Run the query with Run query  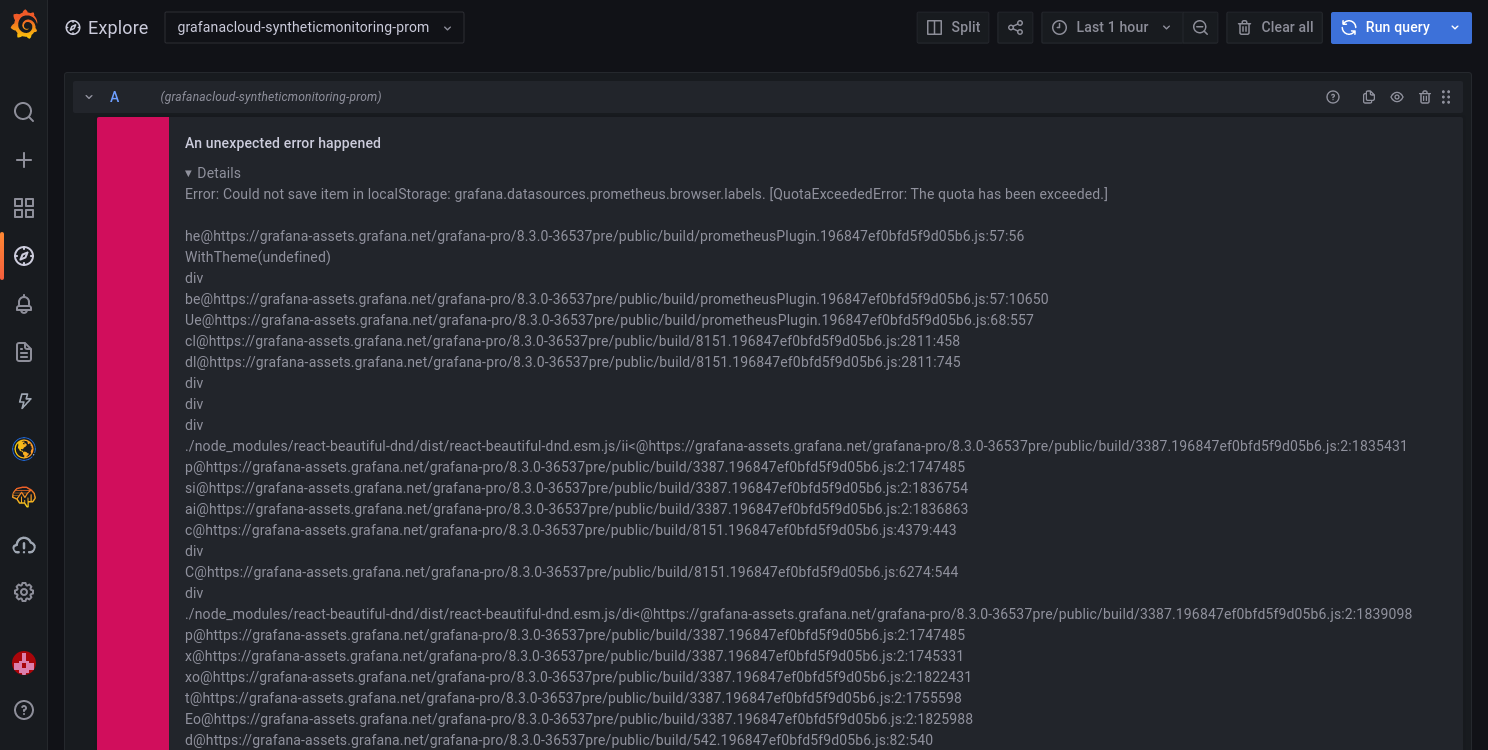(x=1386, y=28)
